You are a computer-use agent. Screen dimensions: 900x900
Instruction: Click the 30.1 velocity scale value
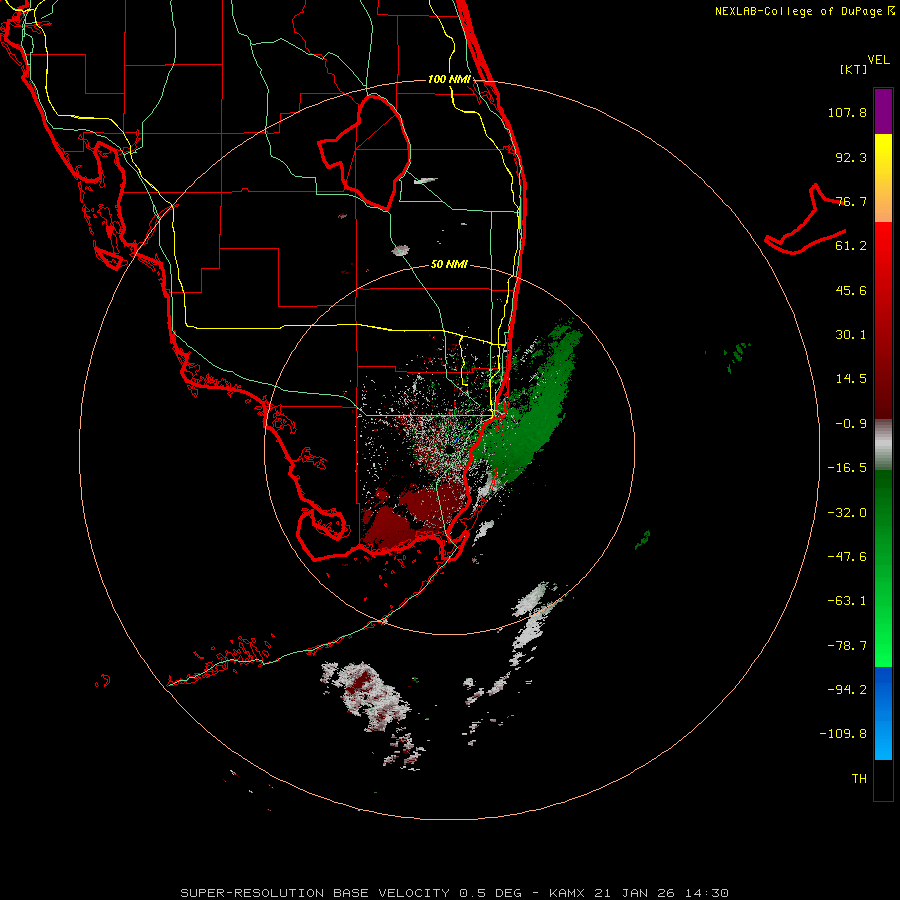[x=851, y=335]
